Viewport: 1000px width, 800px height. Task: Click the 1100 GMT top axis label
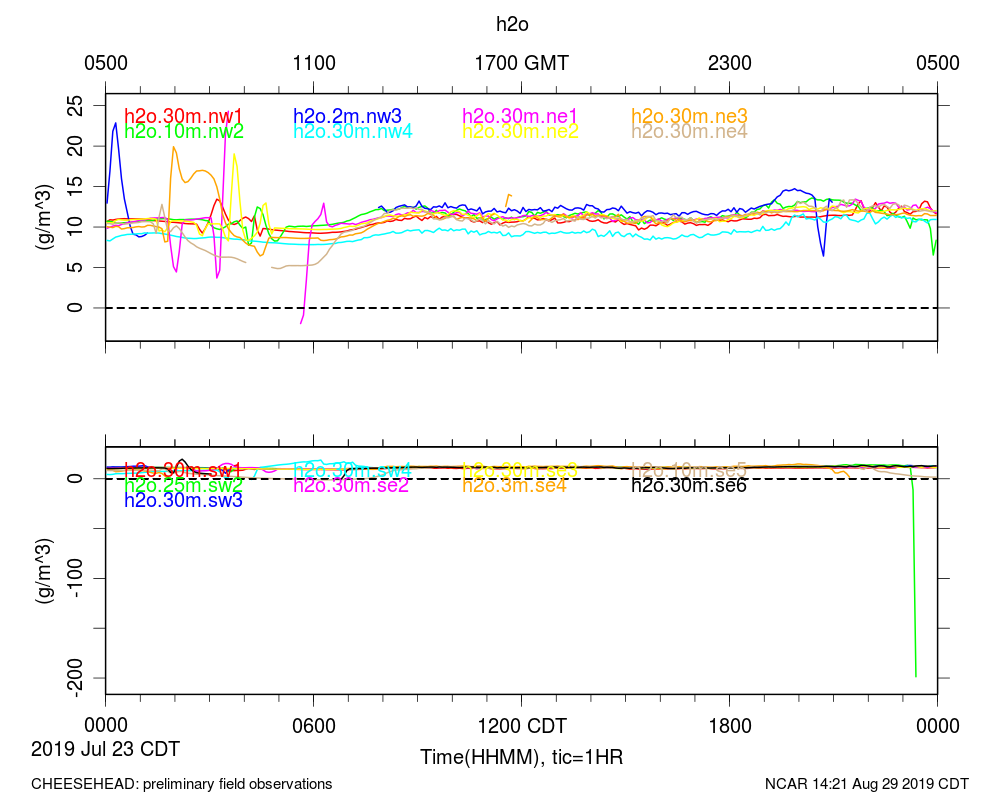point(314,63)
